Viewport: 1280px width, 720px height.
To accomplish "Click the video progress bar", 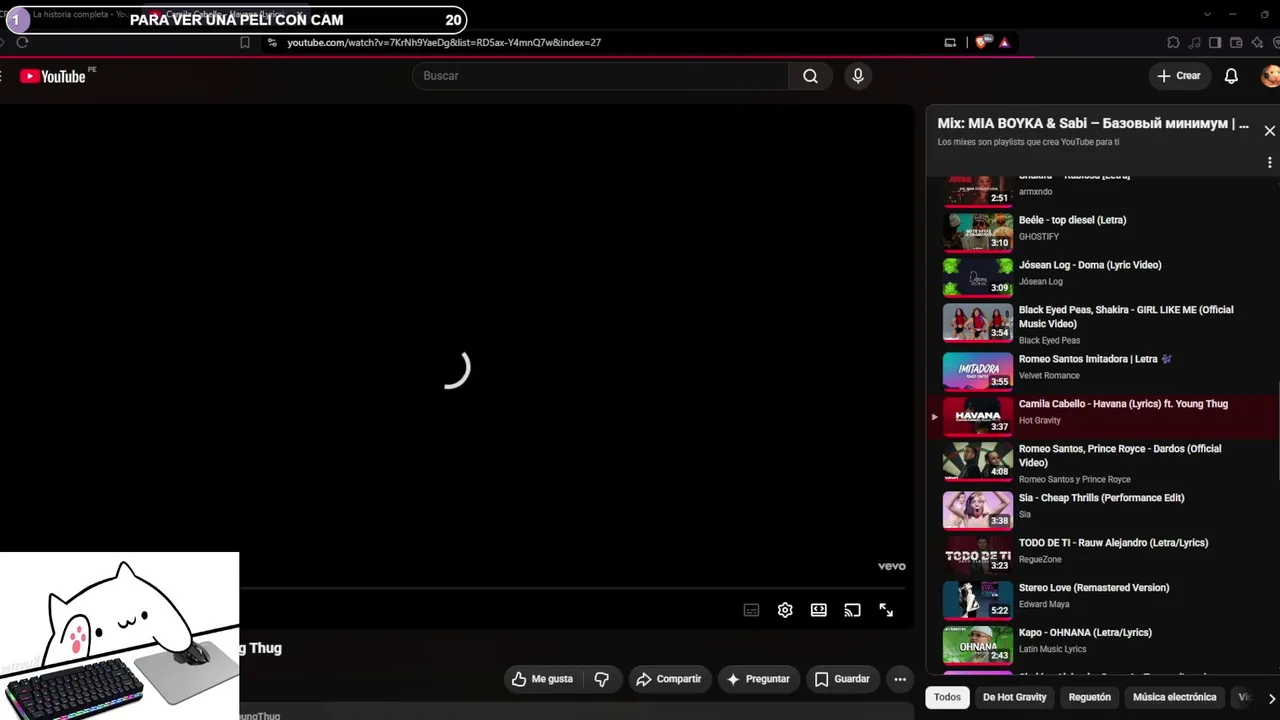I will (573, 588).
